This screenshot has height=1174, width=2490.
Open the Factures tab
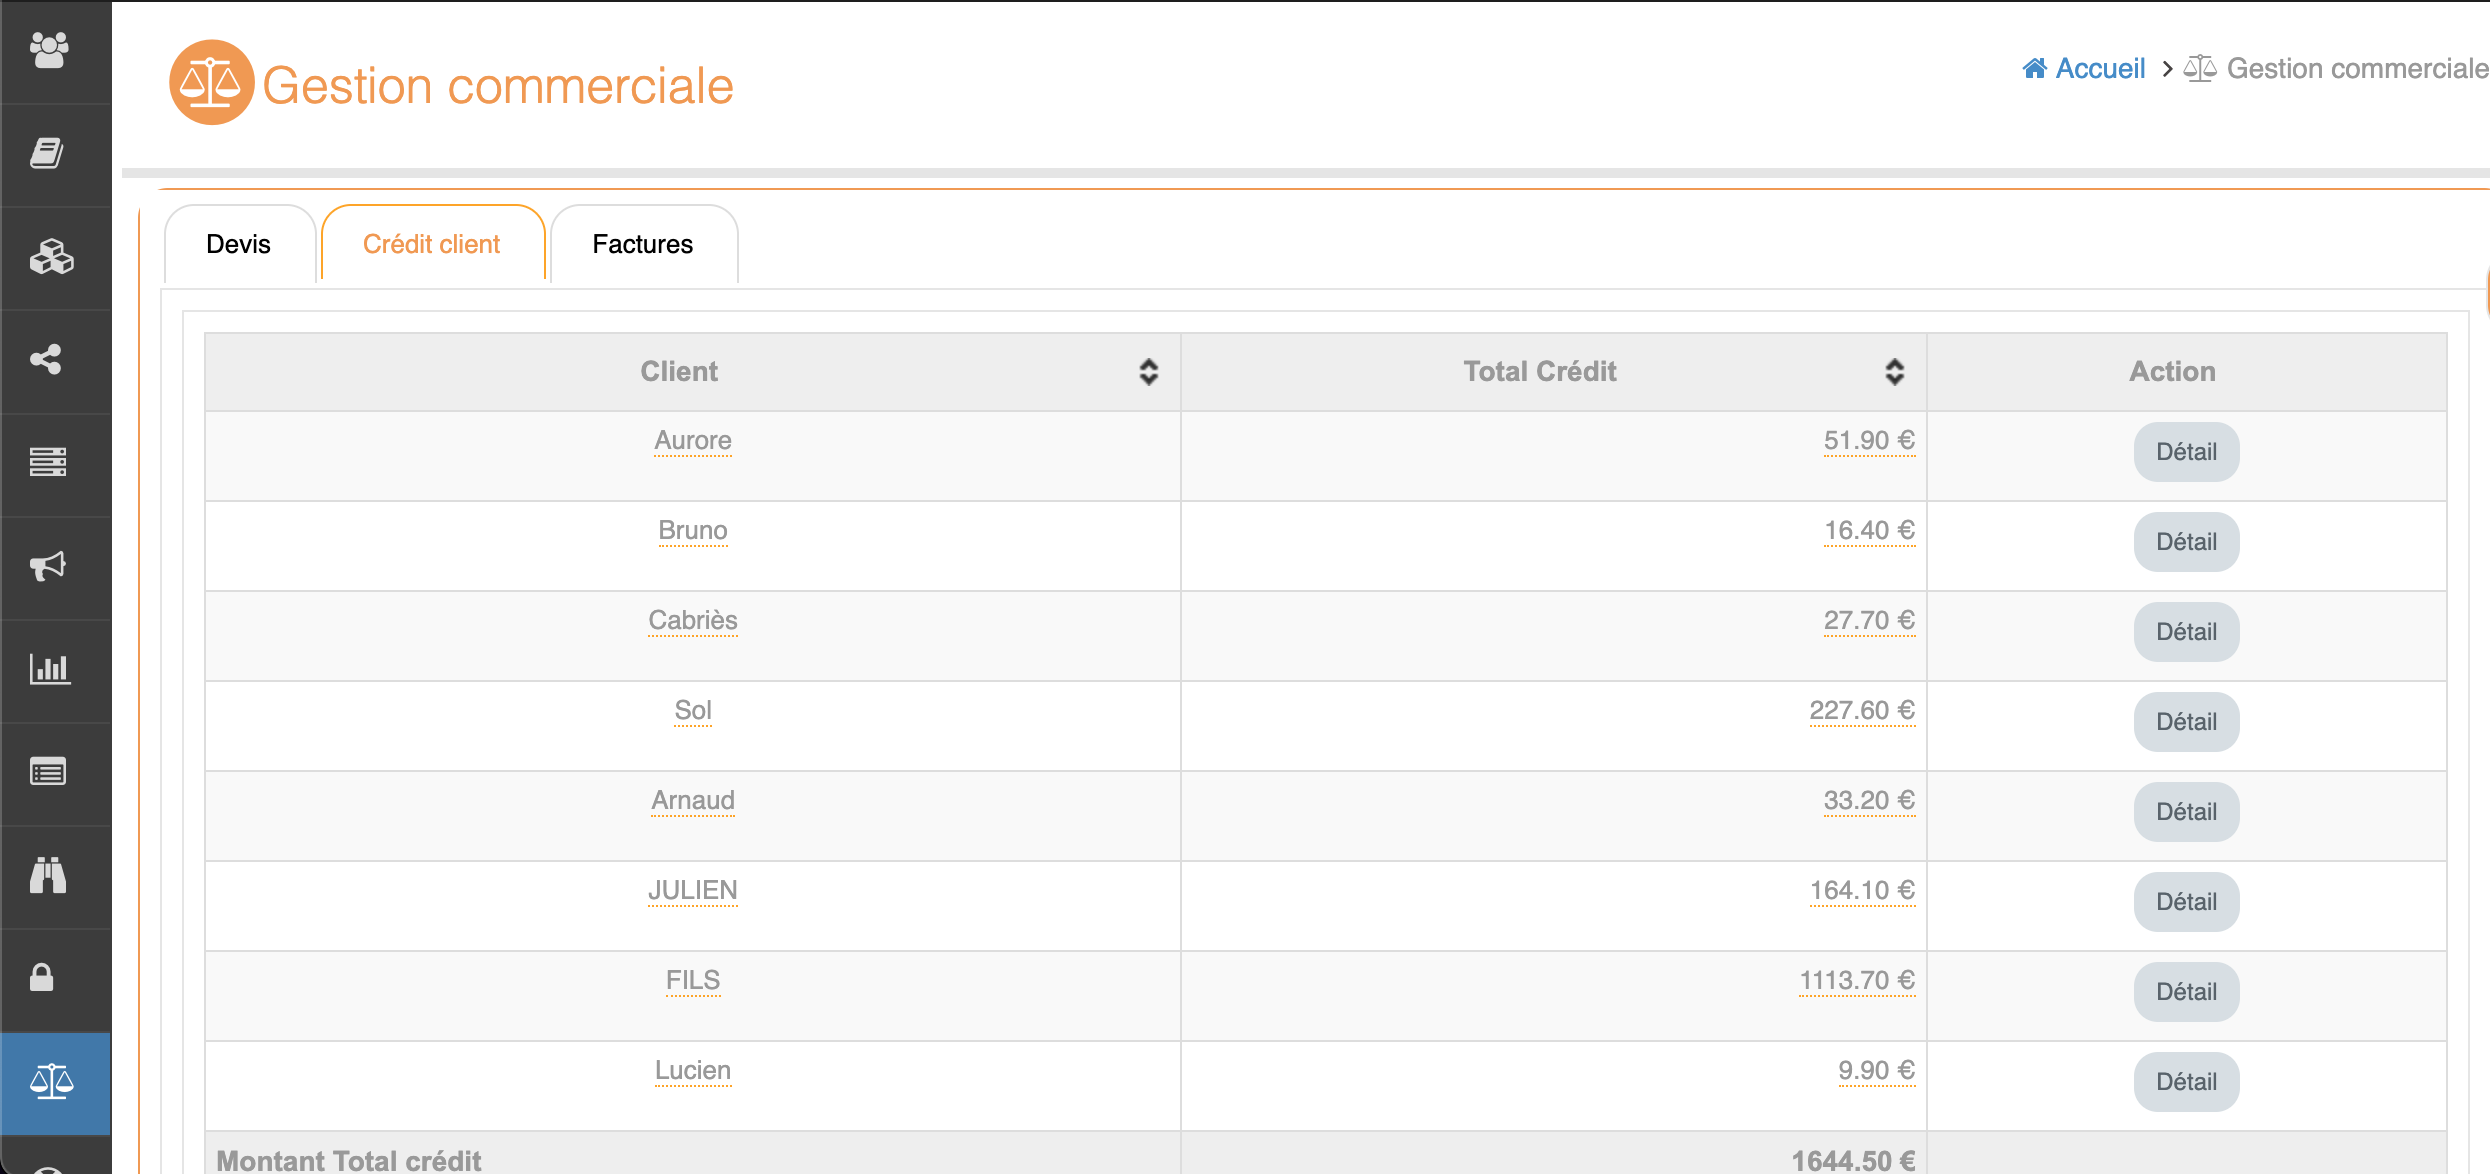(x=642, y=245)
